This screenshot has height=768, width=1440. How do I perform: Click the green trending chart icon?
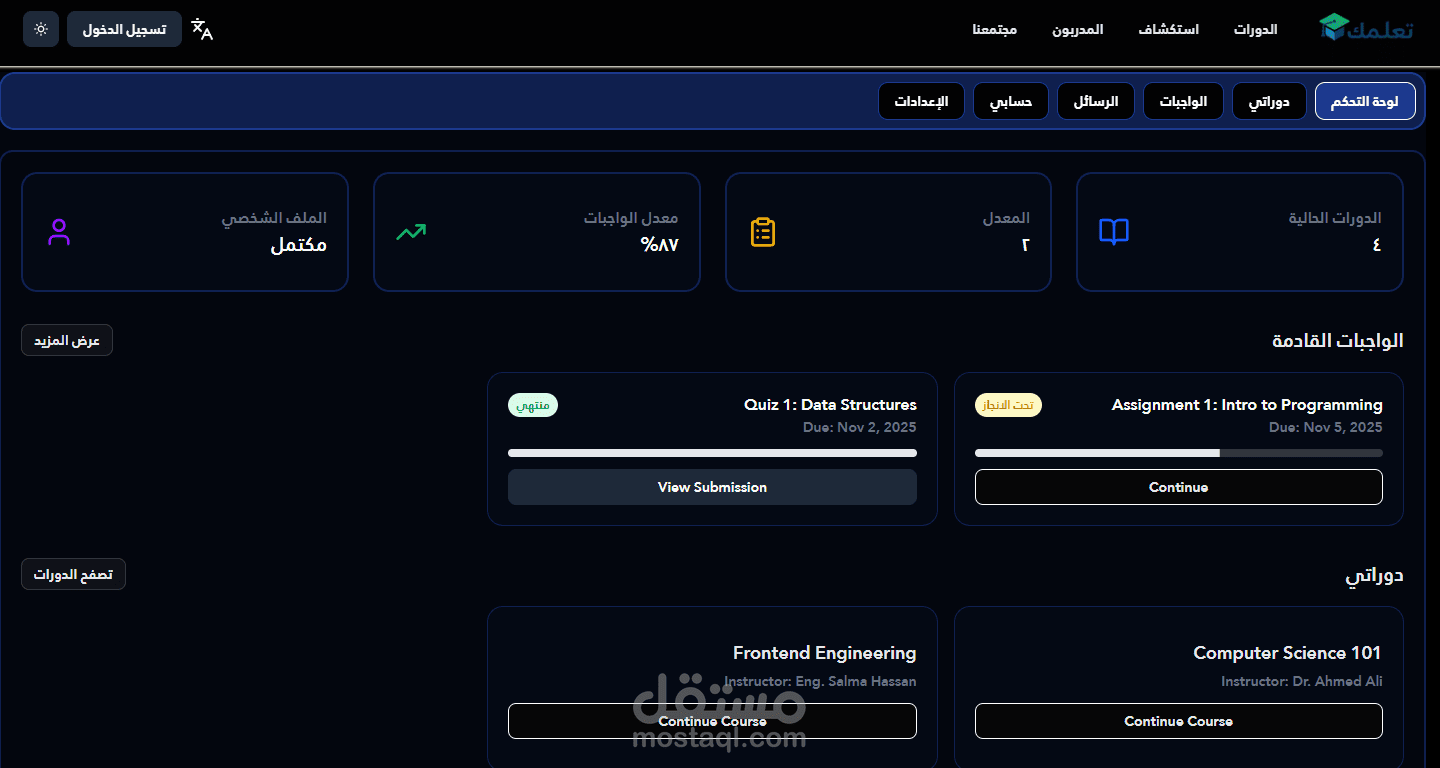(x=410, y=232)
